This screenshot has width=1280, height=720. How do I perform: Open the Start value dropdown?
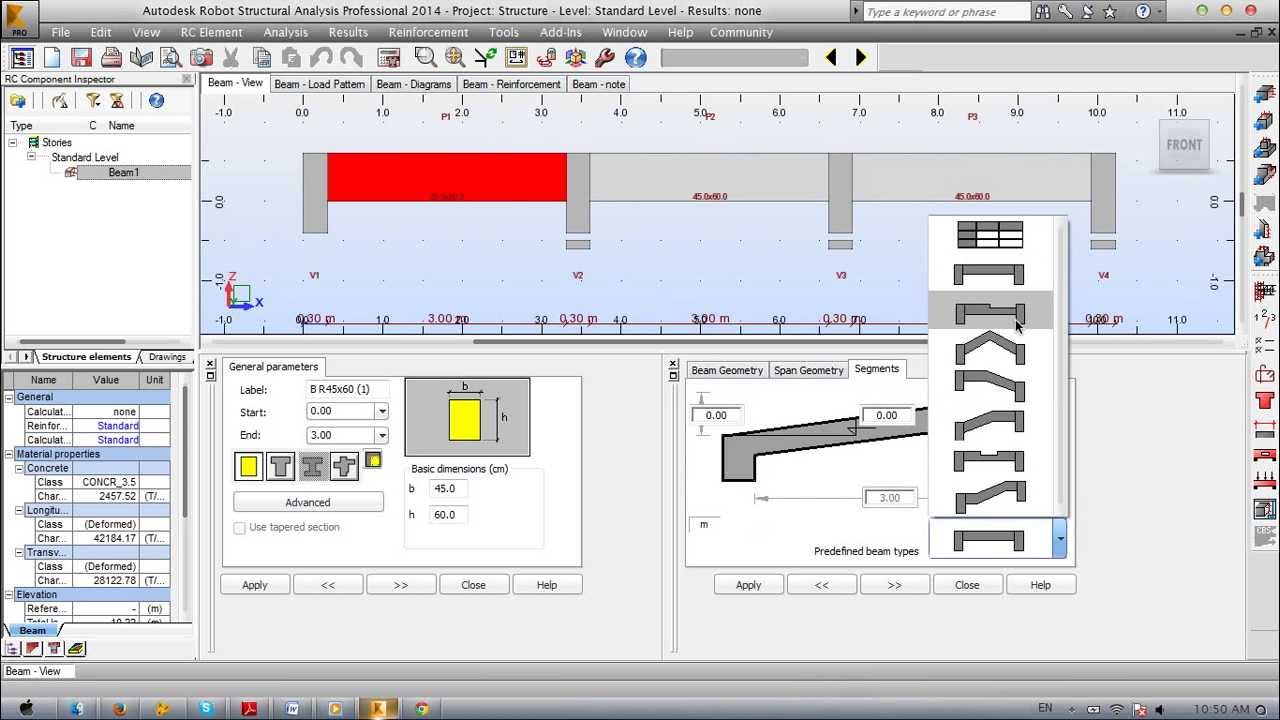tap(382, 411)
